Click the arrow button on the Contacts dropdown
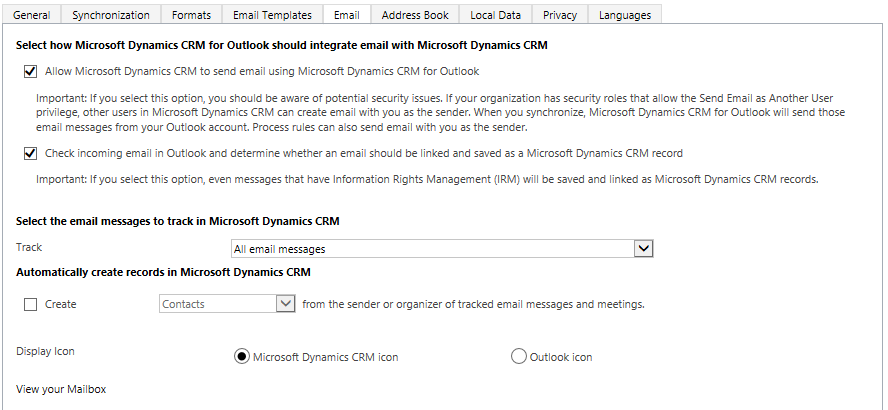 click(x=285, y=304)
